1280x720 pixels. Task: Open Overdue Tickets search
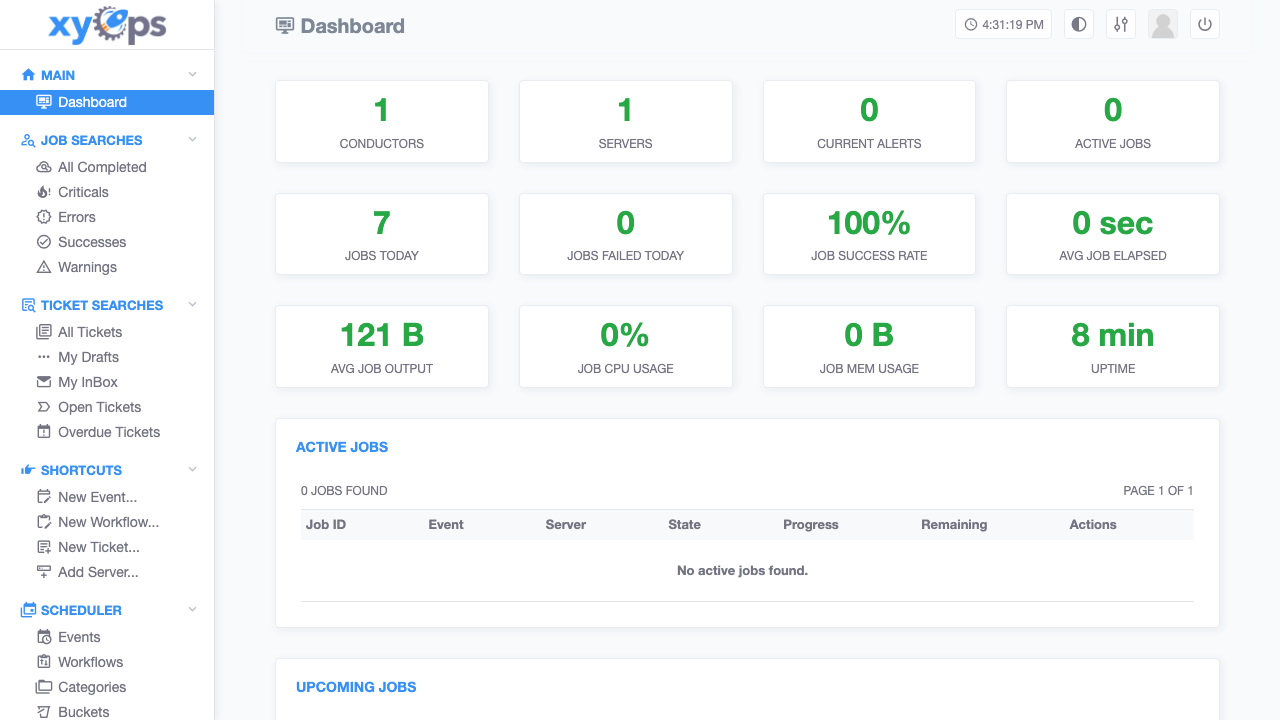(107, 432)
